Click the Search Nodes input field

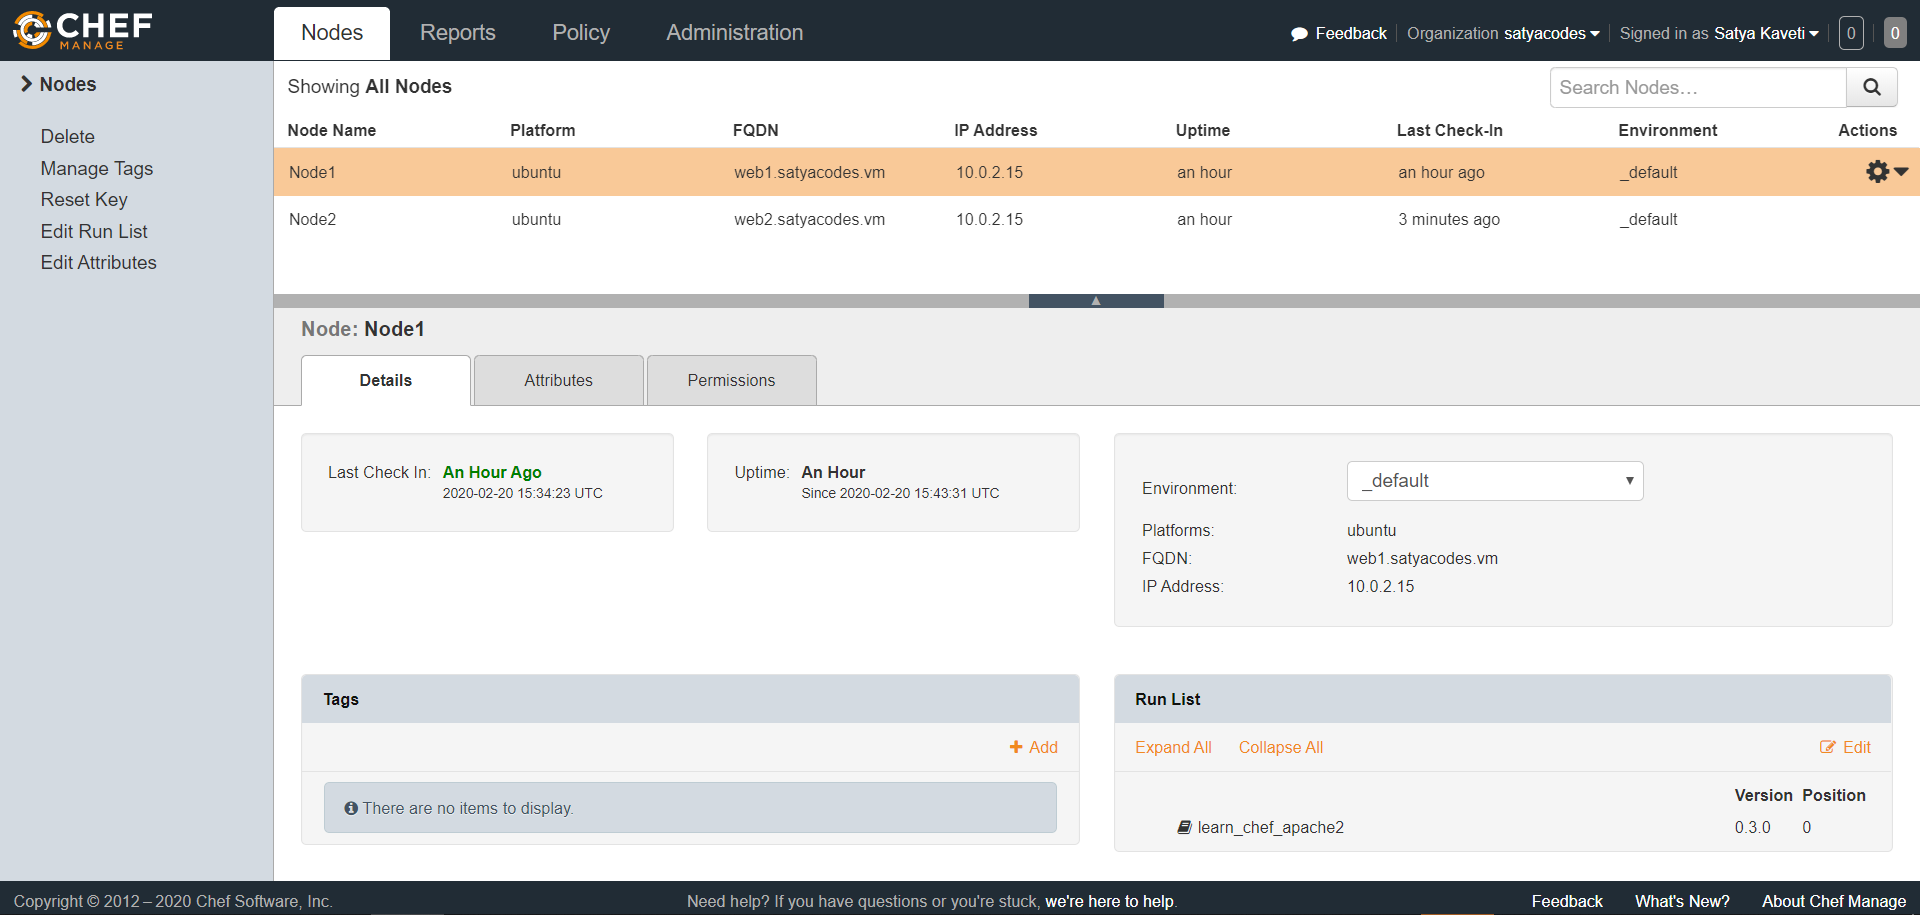1697,87
